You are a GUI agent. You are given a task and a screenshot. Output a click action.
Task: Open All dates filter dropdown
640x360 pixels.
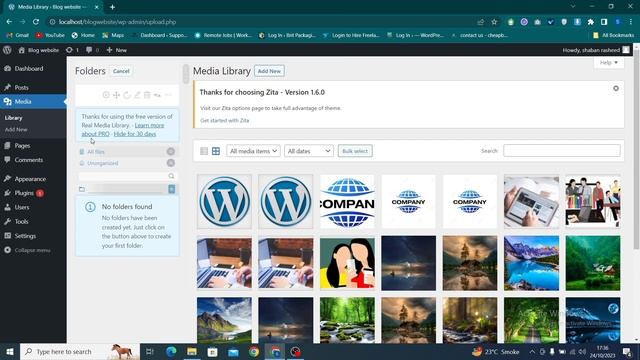(309, 151)
